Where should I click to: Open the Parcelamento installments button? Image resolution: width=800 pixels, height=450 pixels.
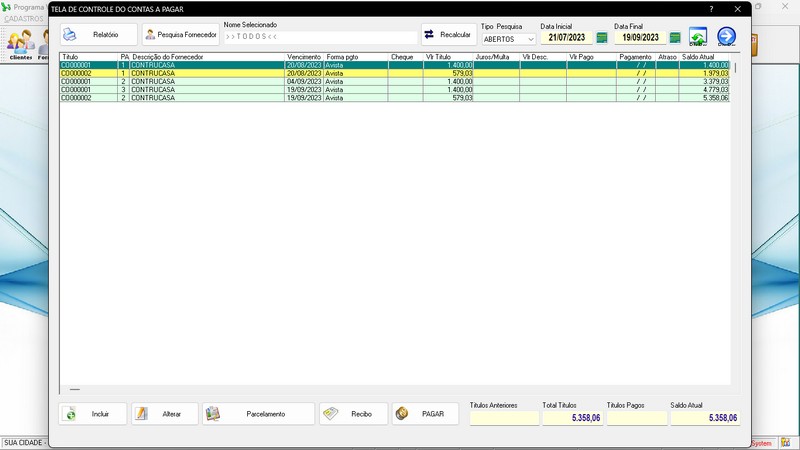(x=259, y=414)
